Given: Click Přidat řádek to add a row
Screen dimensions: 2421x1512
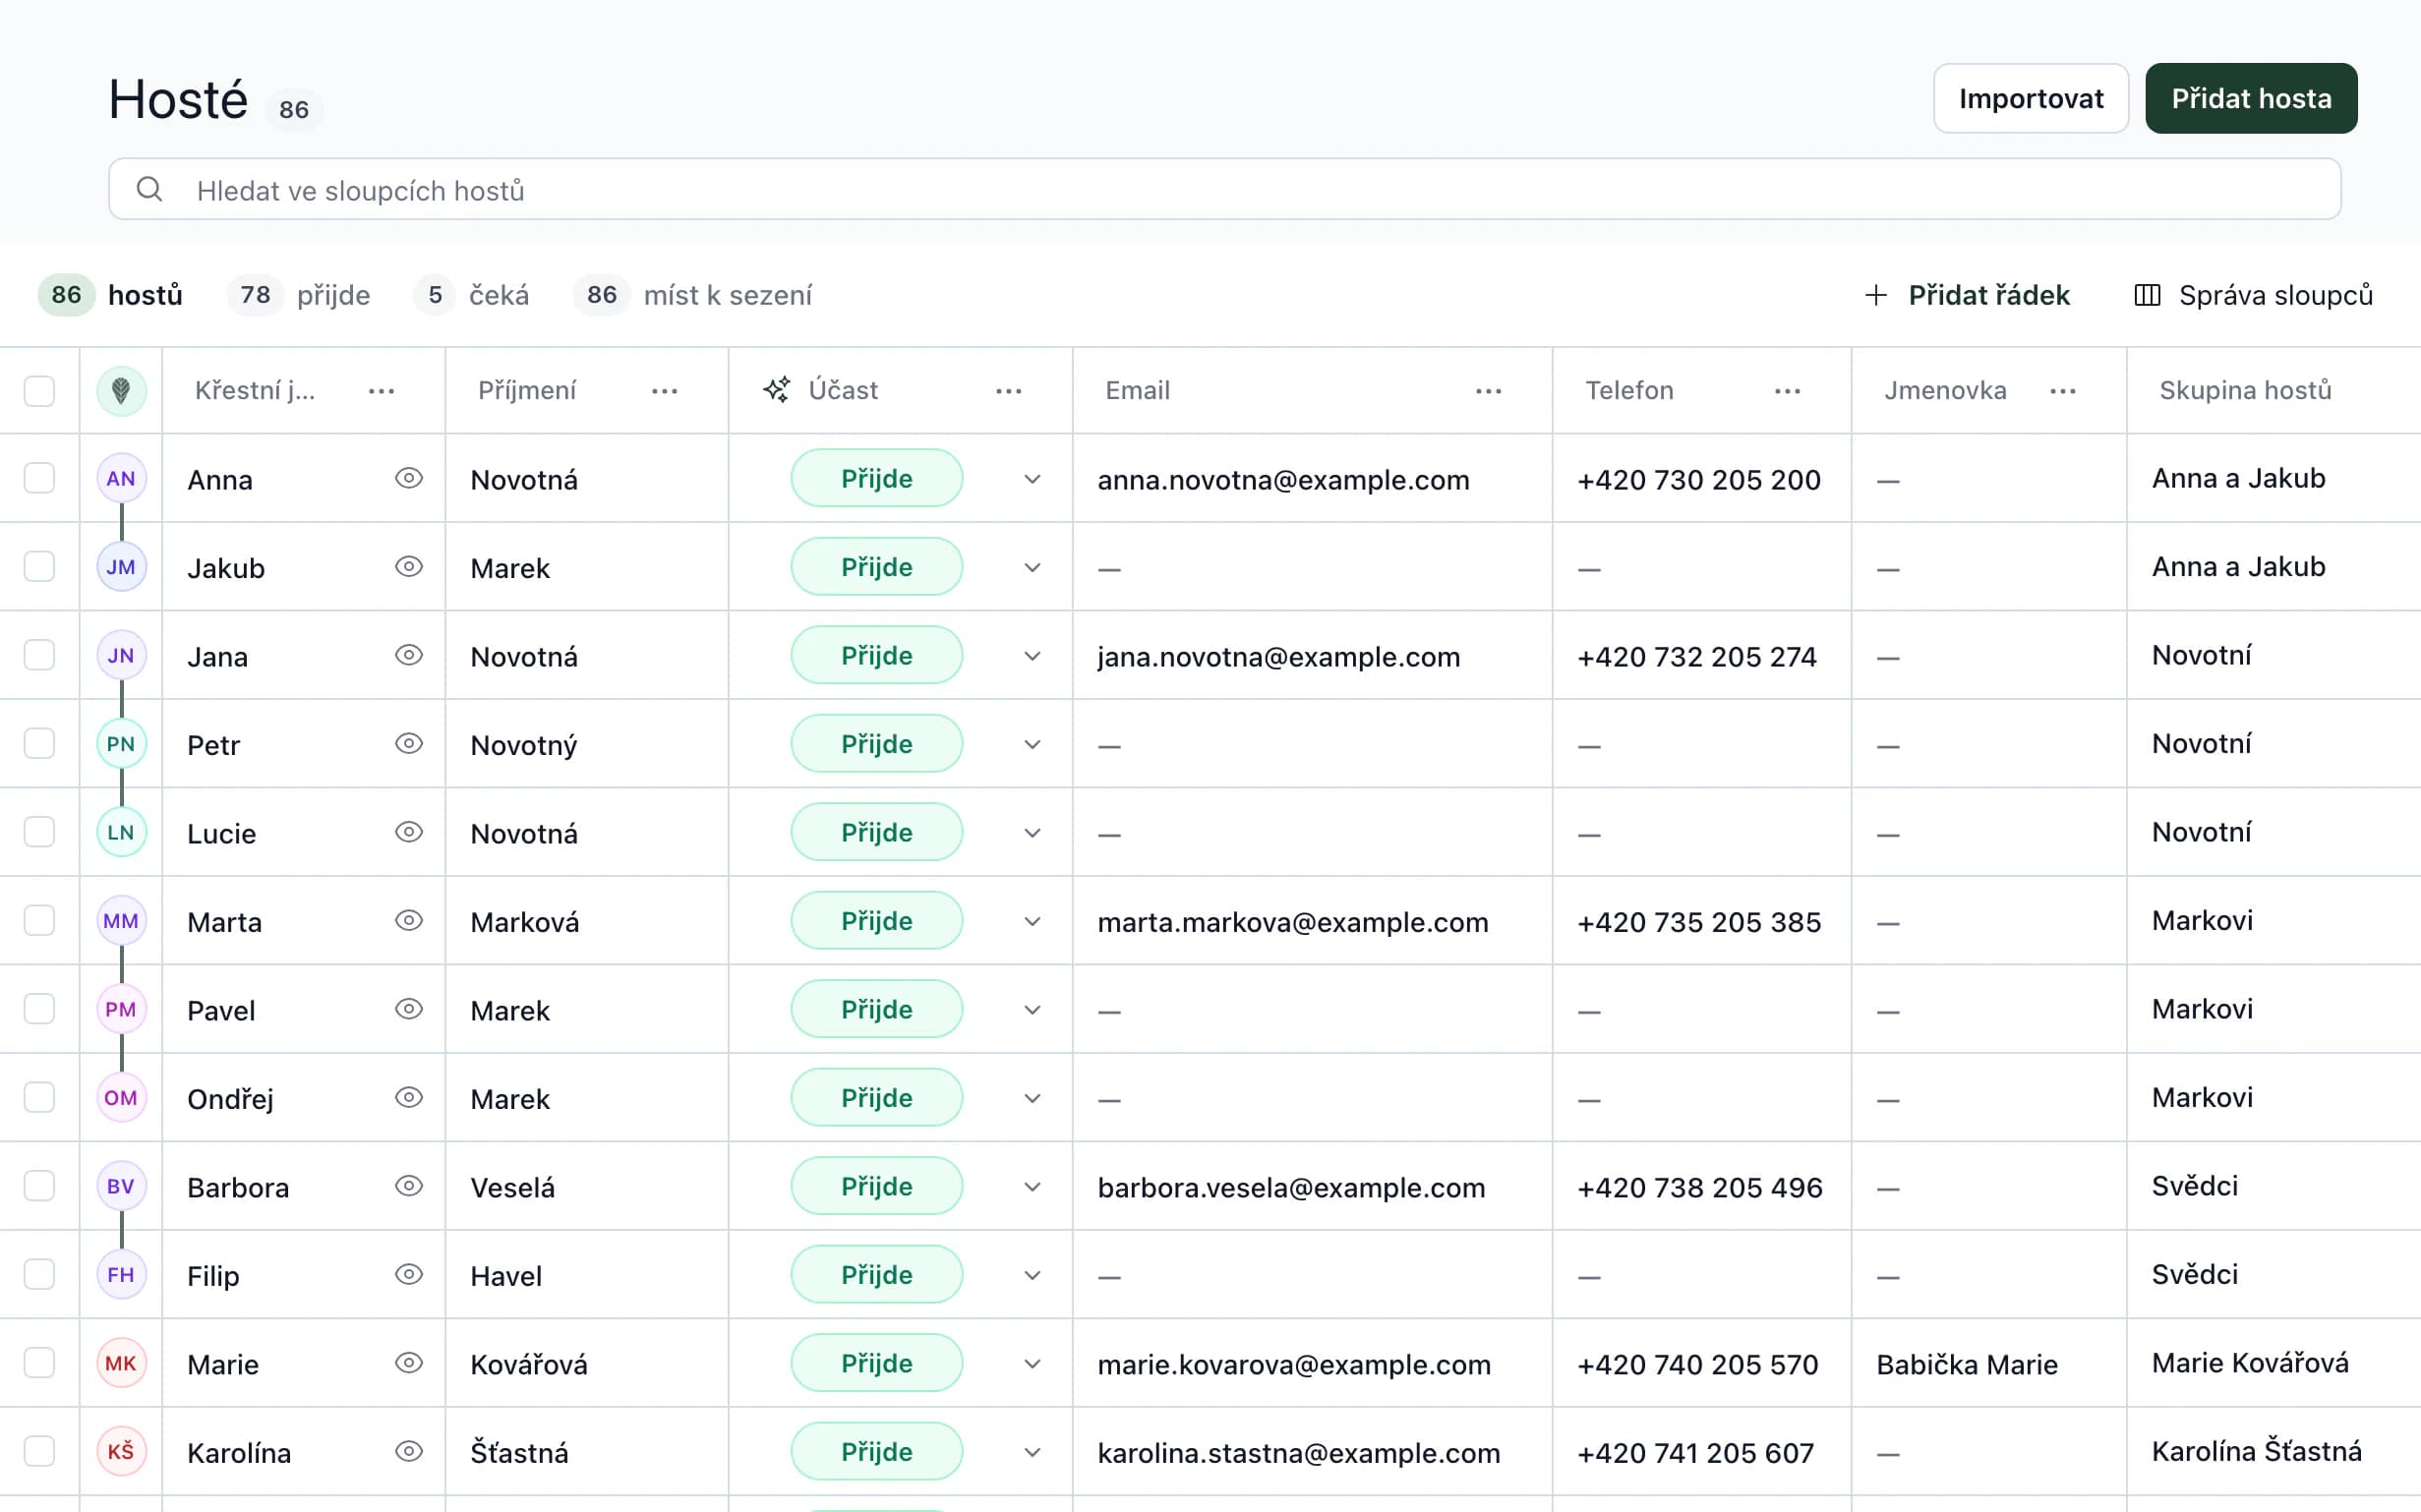Looking at the screenshot, I should coord(1966,295).
